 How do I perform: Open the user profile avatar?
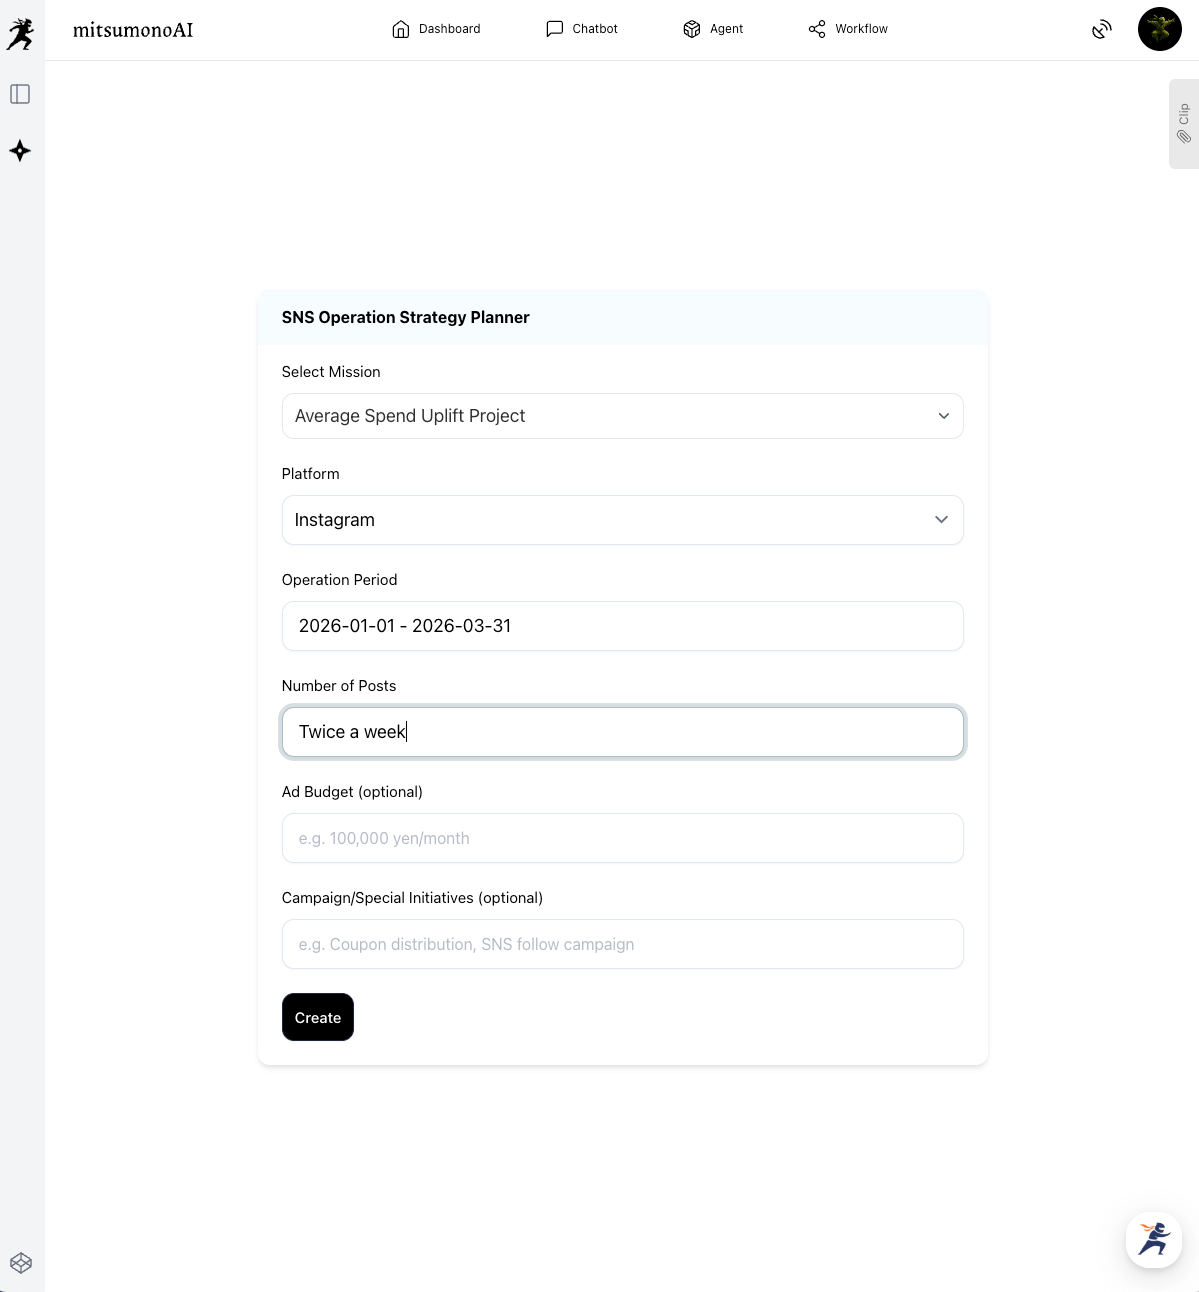point(1159,30)
